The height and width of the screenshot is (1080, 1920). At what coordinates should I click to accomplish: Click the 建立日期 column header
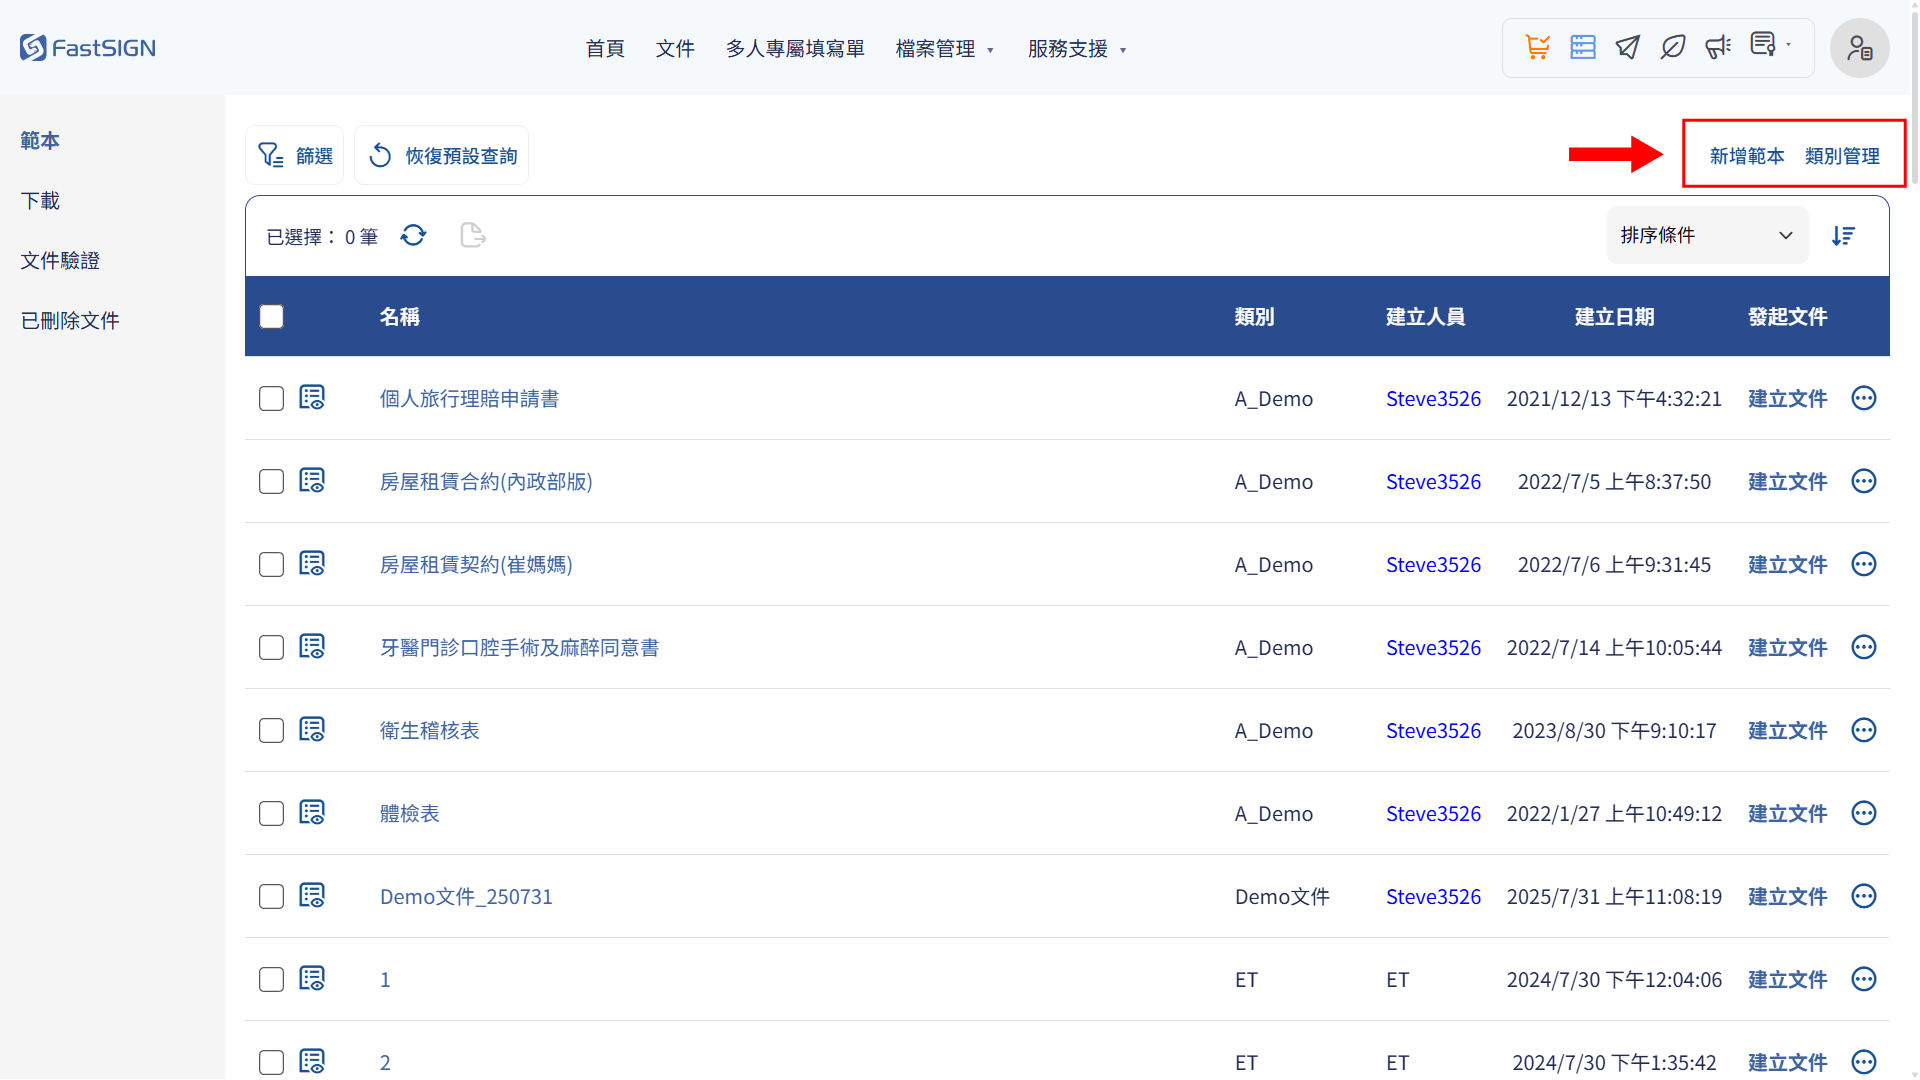point(1614,316)
